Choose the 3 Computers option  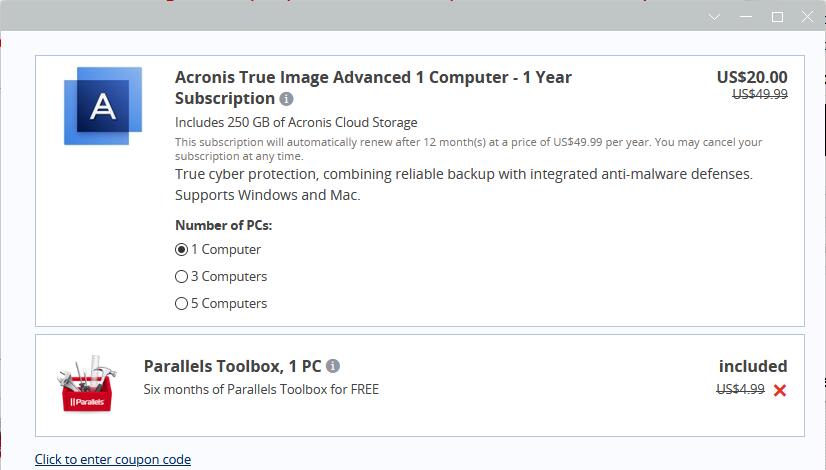pos(181,277)
